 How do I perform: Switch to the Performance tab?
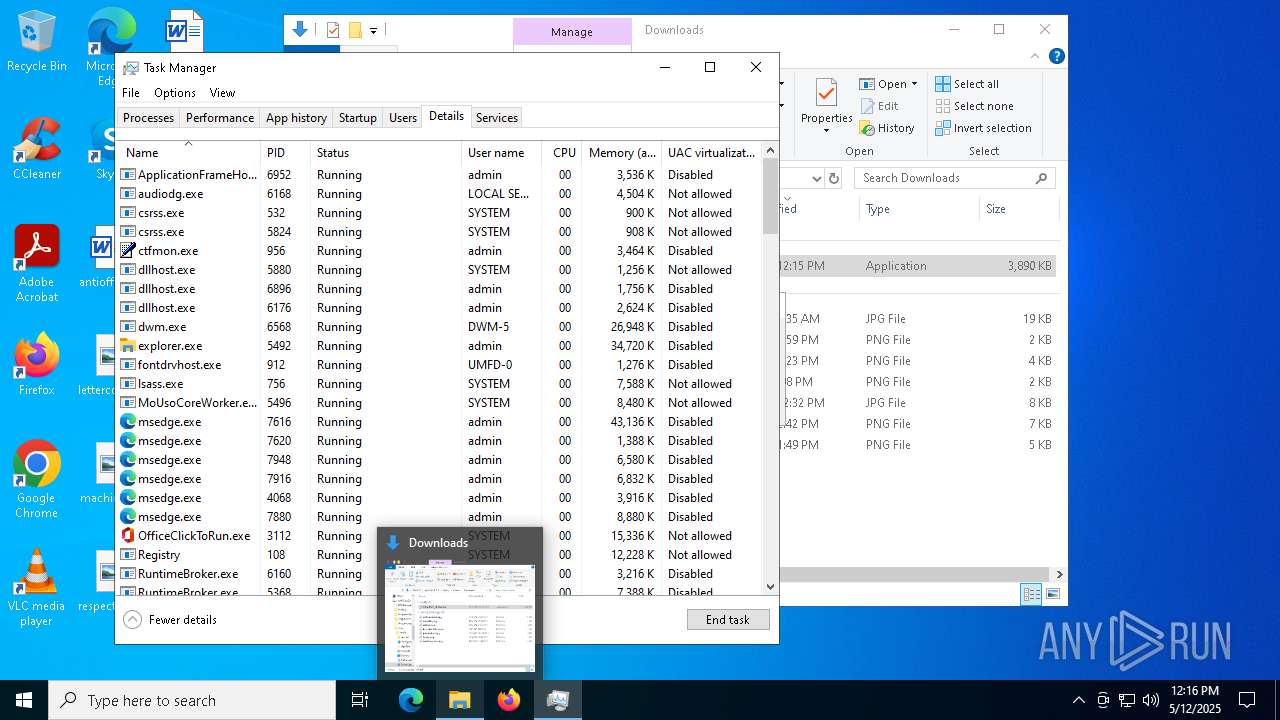(220, 118)
